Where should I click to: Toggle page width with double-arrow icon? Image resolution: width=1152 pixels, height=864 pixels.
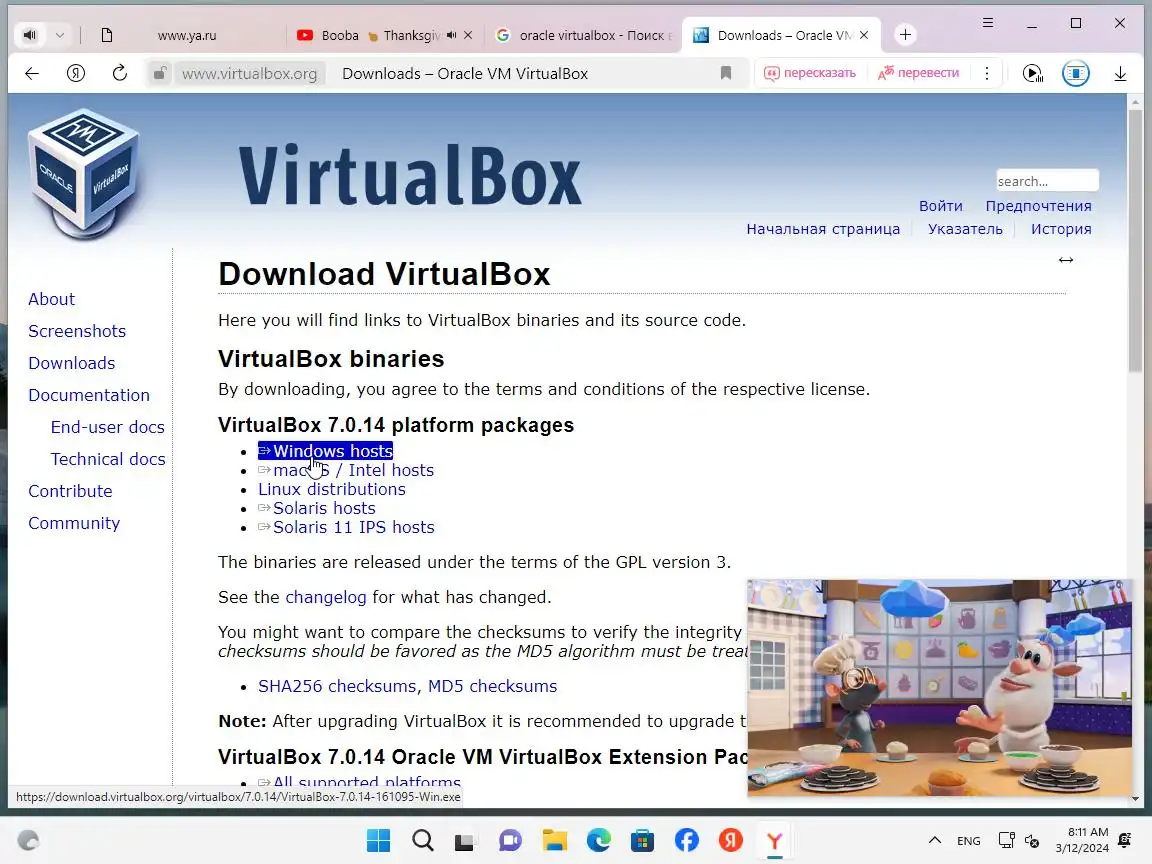point(1065,260)
